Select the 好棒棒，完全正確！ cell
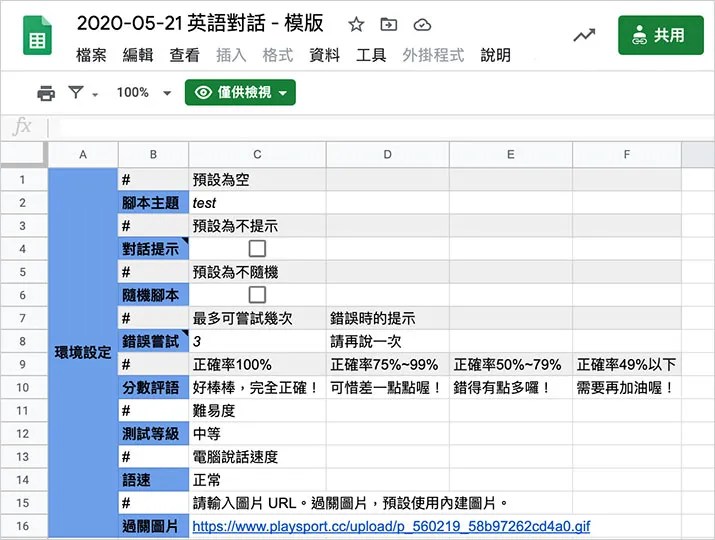The height and width of the screenshot is (540, 715). [x=257, y=388]
